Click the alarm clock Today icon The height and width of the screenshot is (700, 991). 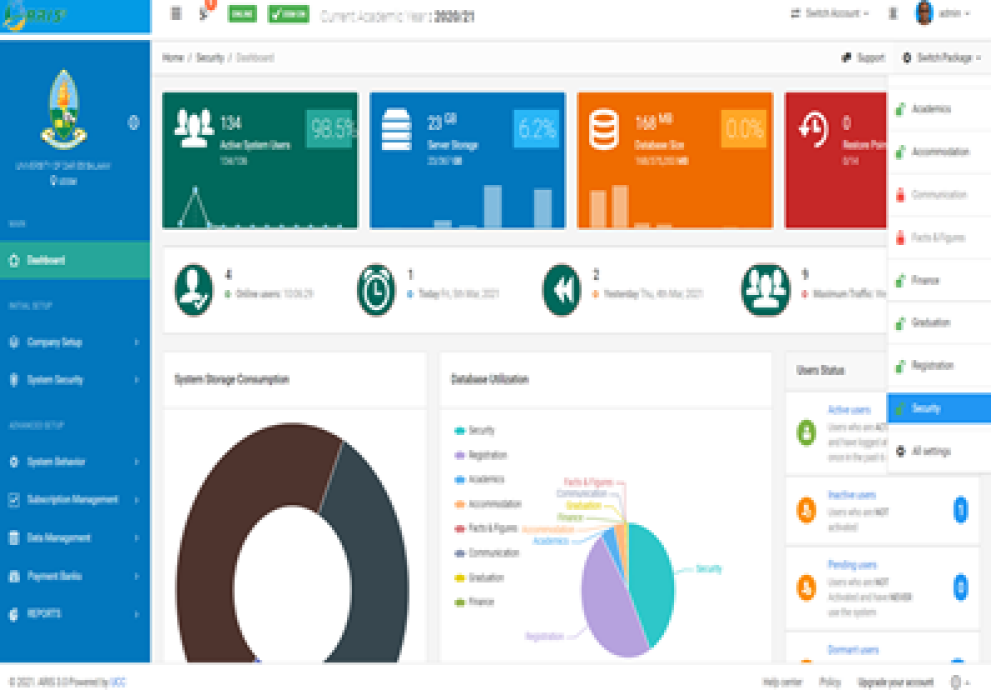(x=376, y=289)
